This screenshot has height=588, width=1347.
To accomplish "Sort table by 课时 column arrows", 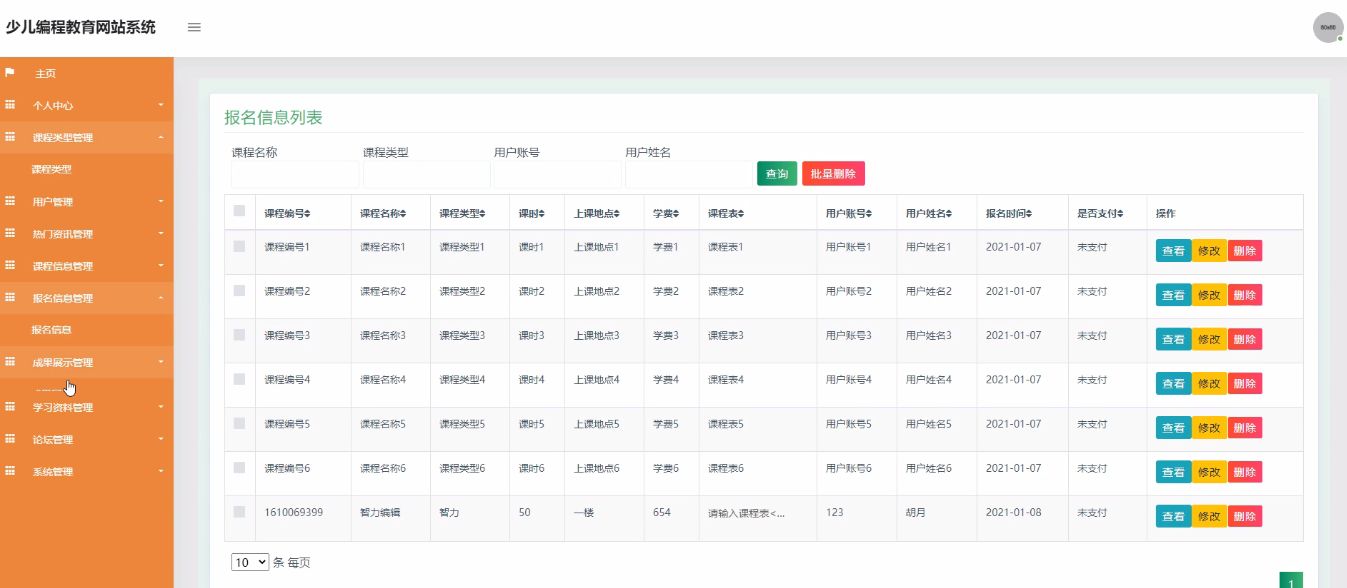I will [x=542, y=213].
